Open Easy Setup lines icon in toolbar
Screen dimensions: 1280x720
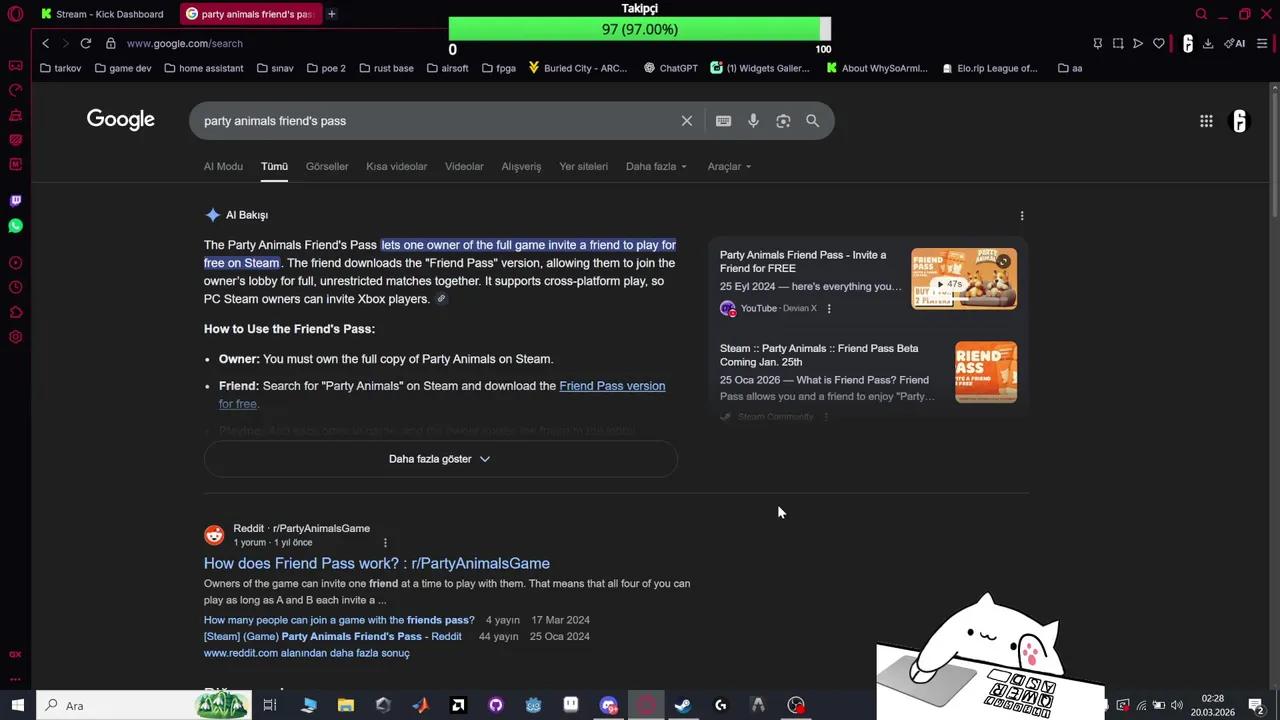pyautogui.click(x=1262, y=43)
